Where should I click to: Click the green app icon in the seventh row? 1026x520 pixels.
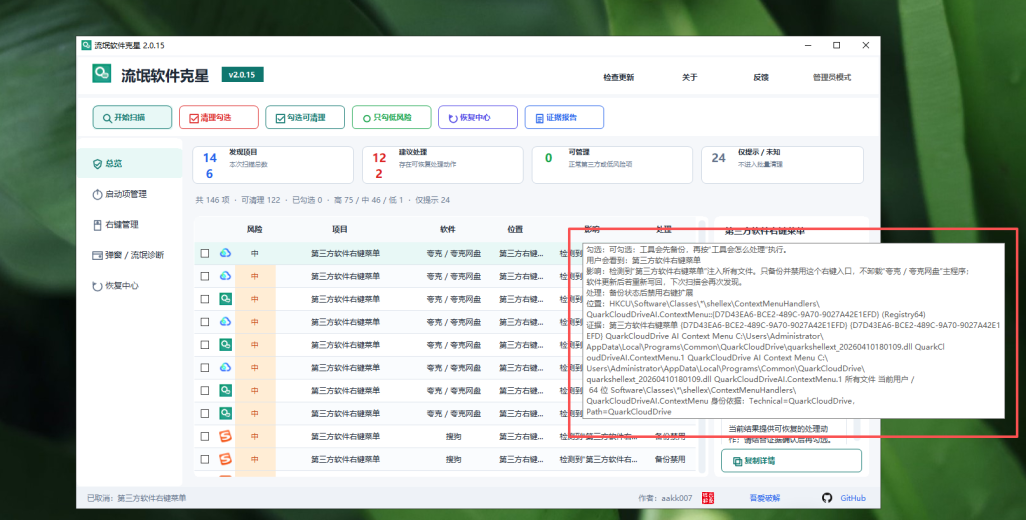(x=225, y=390)
